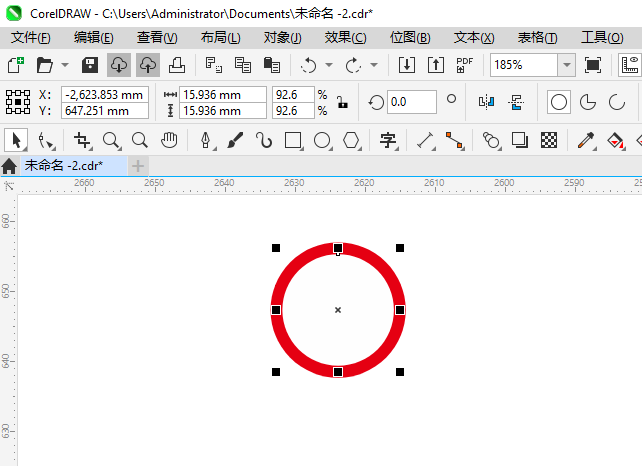Click the object width field
This screenshot has height=466, width=642.
[223, 95]
